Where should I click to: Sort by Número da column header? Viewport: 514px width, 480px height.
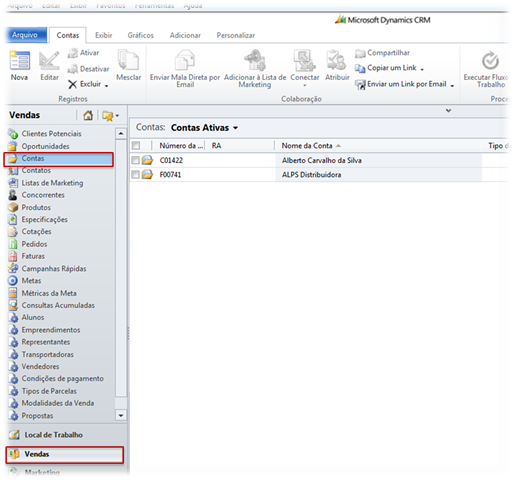(x=180, y=146)
